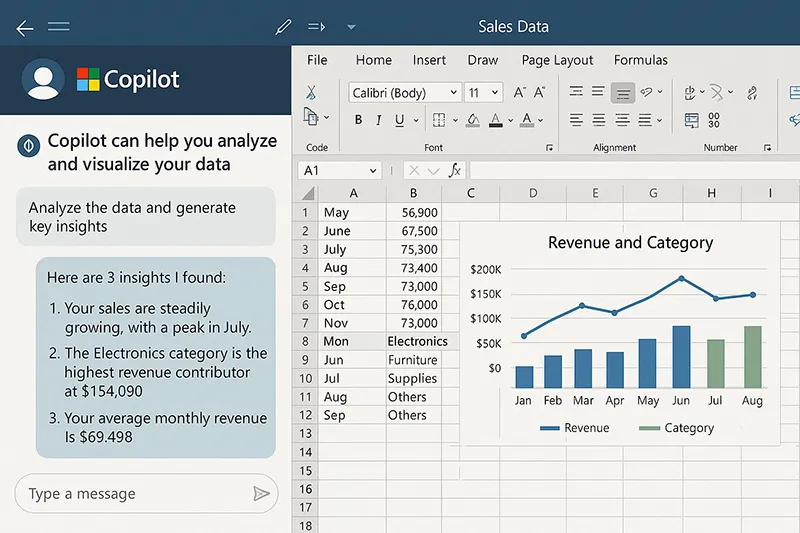Open the Number group dialog launcher
The image size is (800, 533).
tap(767, 148)
